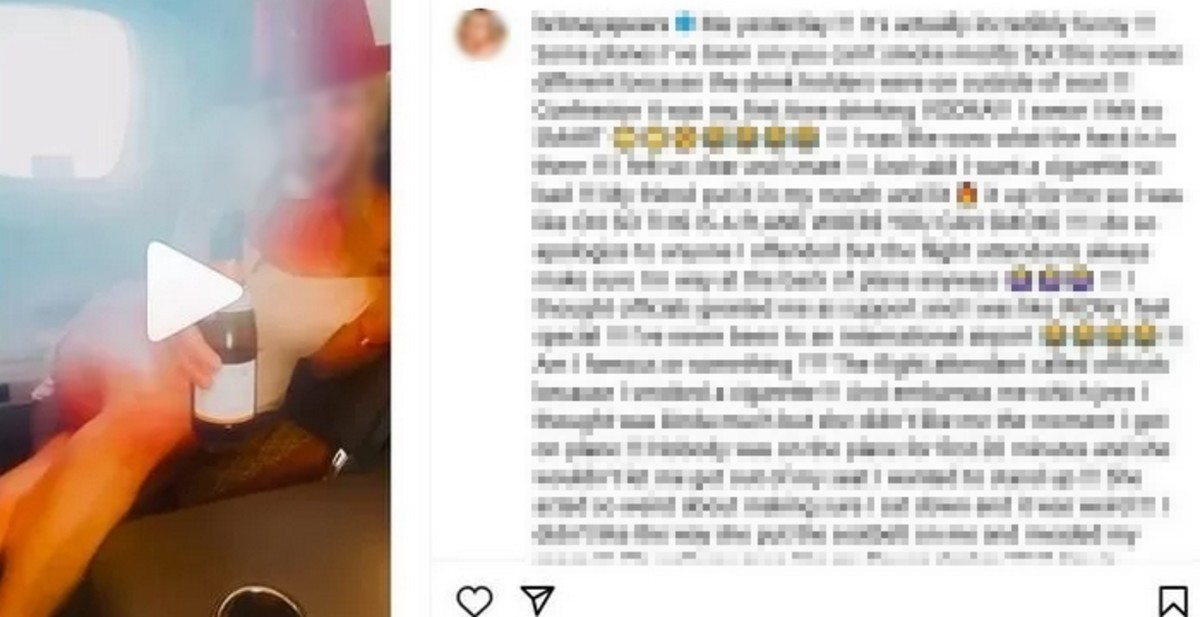This screenshot has height=617, width=1200.
Task: Click the airplane window in the video
Action: click(64, 95)
